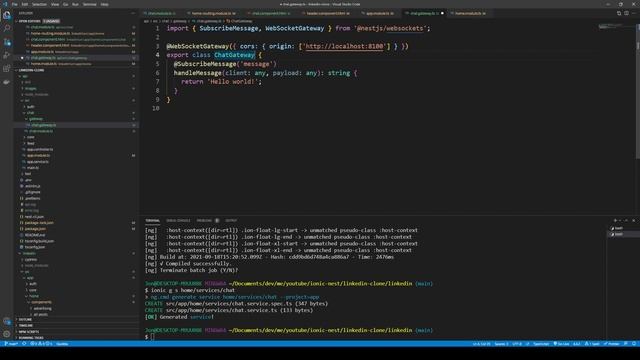Click the main branch indicator in status bar

11,344
